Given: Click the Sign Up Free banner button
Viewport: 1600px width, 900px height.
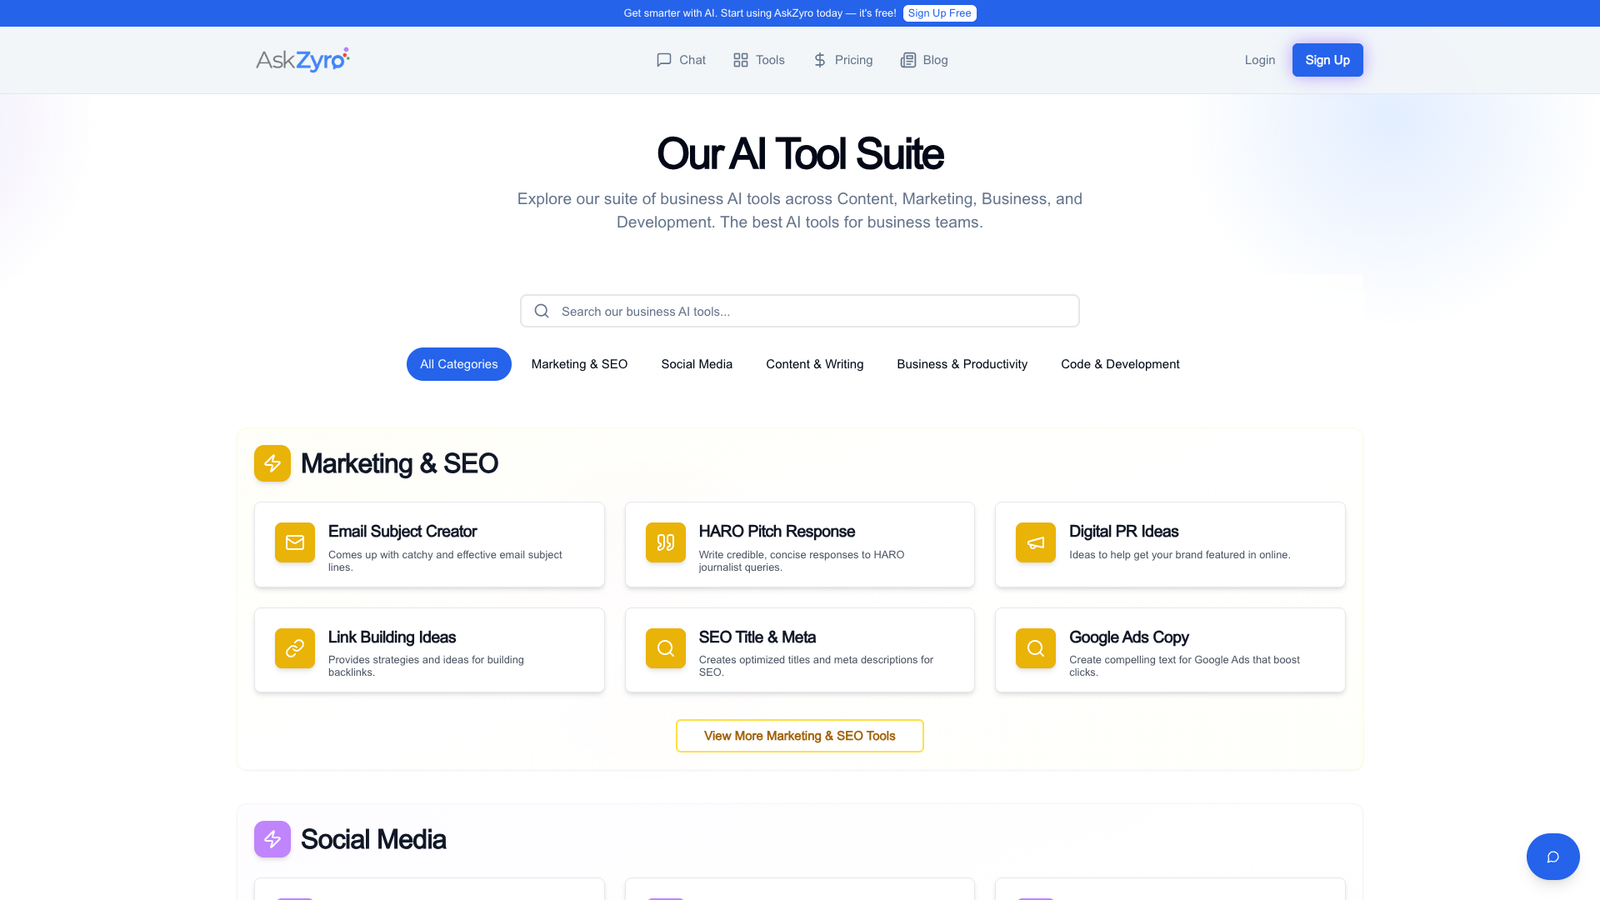Looking at the screenshot, I should coord(940,13).
